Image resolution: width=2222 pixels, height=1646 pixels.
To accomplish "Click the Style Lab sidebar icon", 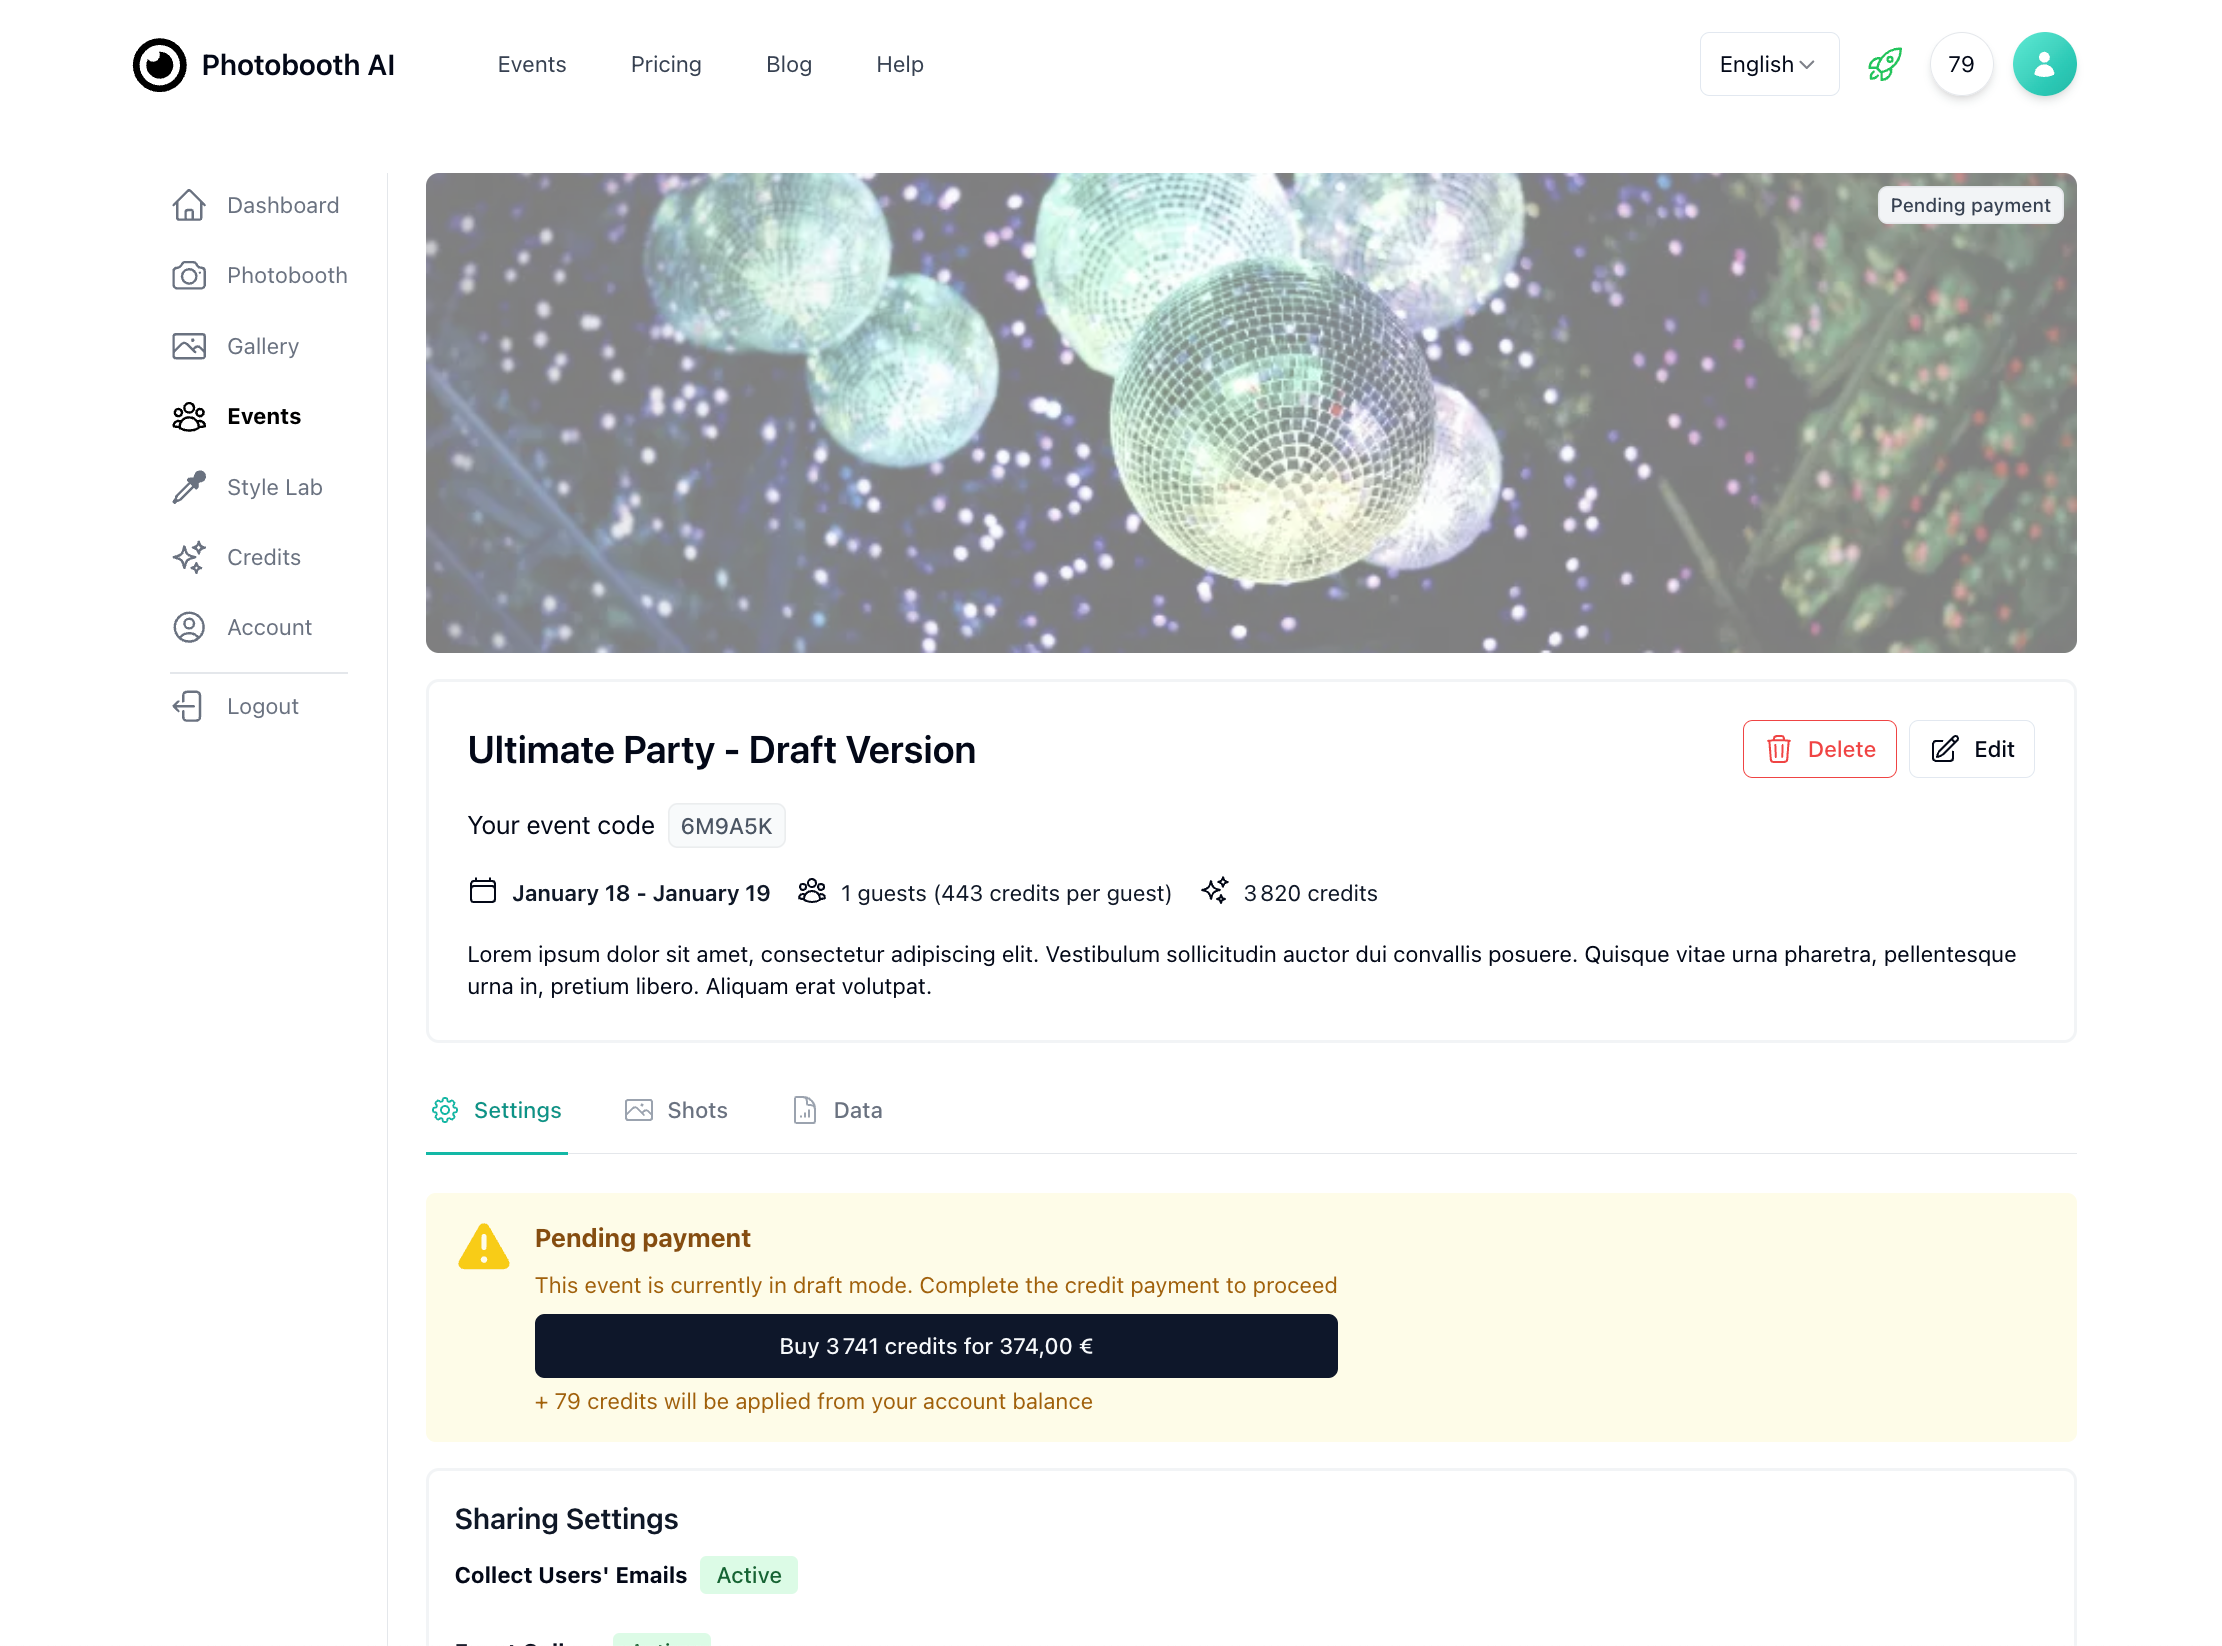I will 190,486.
